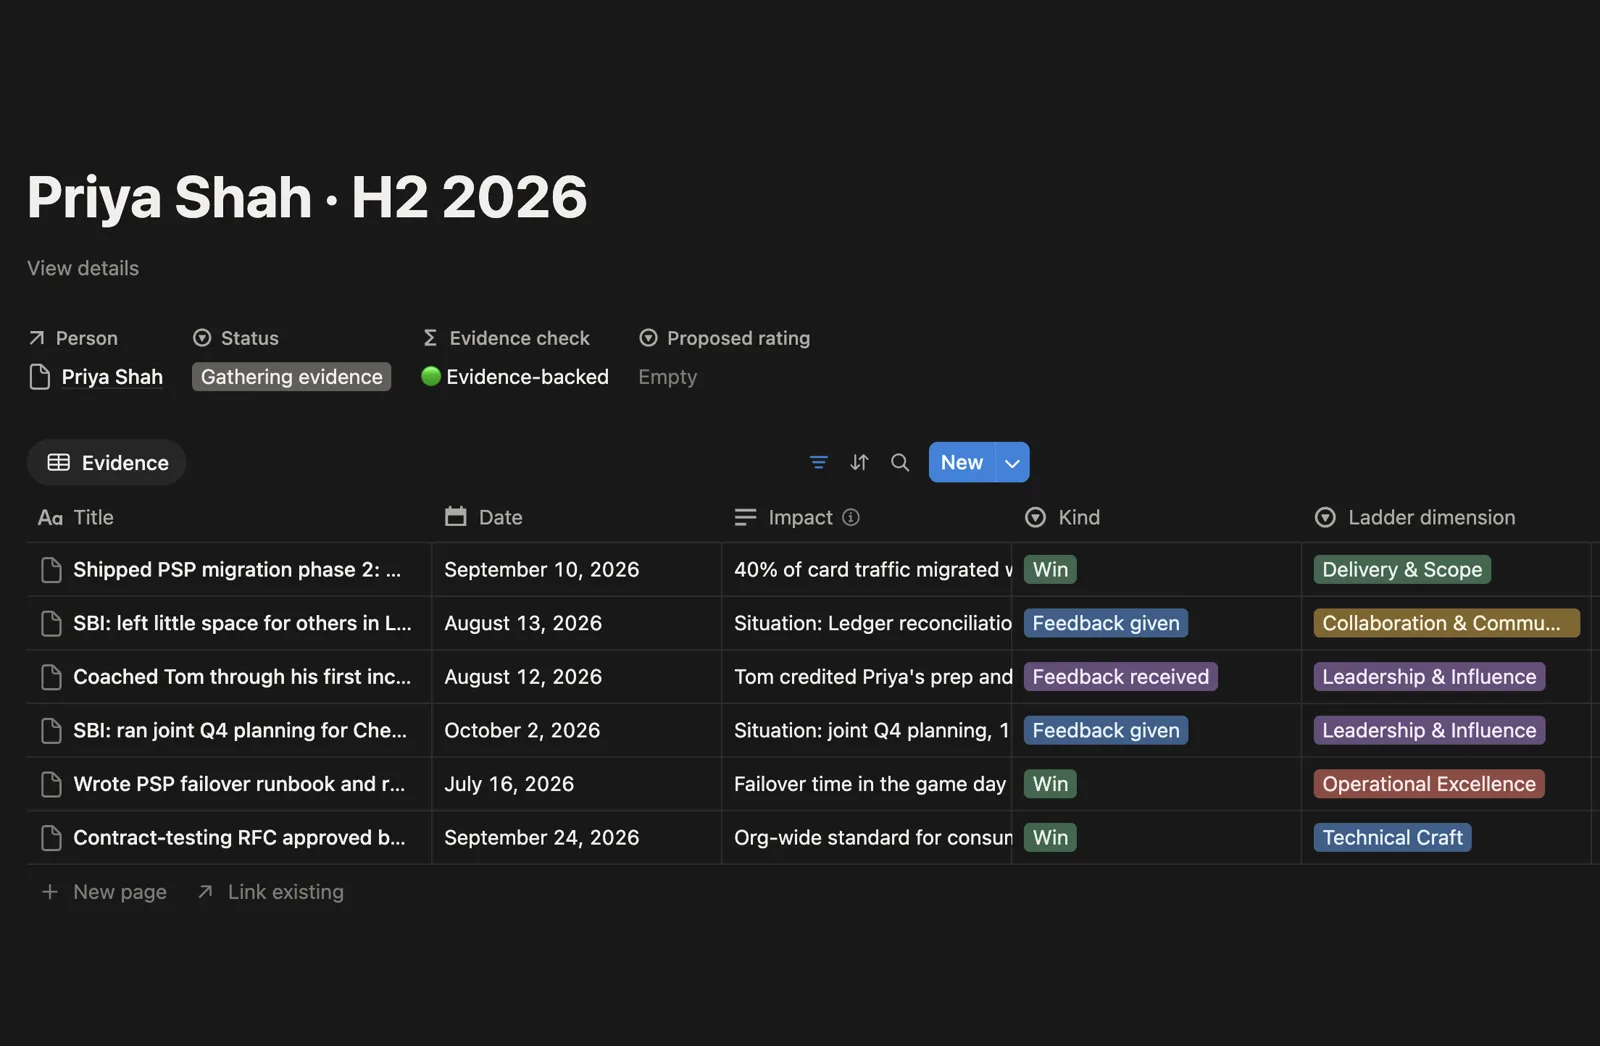
Task: Open the Date column header
Action: click(576, 517)
